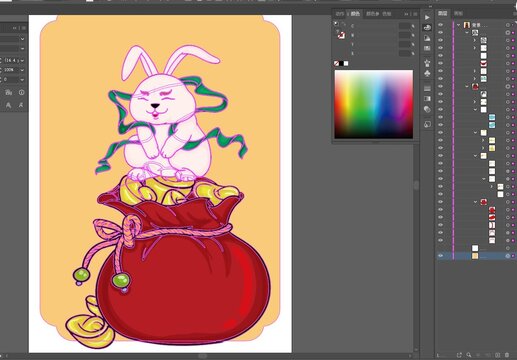Click target circle of selected orange row

(x=508, y=256)
